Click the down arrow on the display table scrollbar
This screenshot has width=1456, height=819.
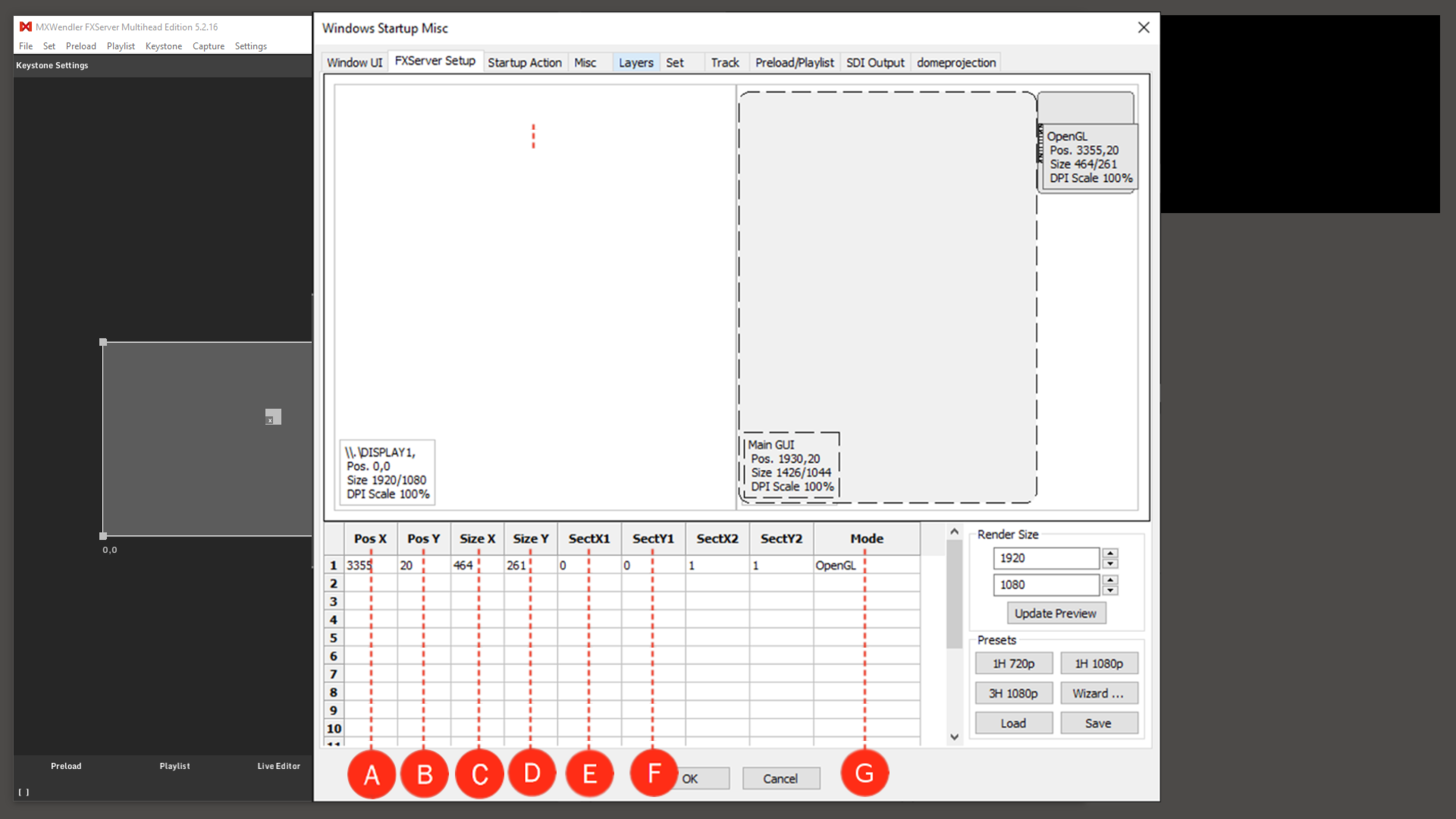pos(954,736)
